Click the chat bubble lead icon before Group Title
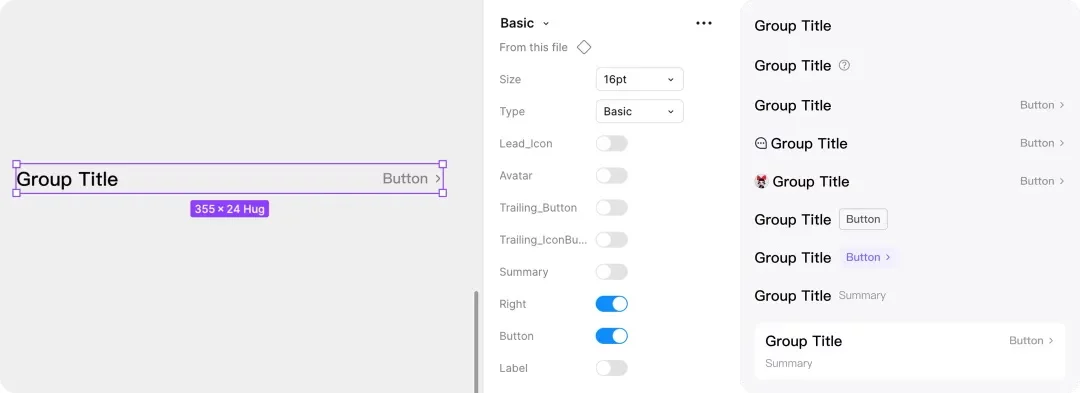Viewport: 1080px width, 393px height. click(761, 143)
